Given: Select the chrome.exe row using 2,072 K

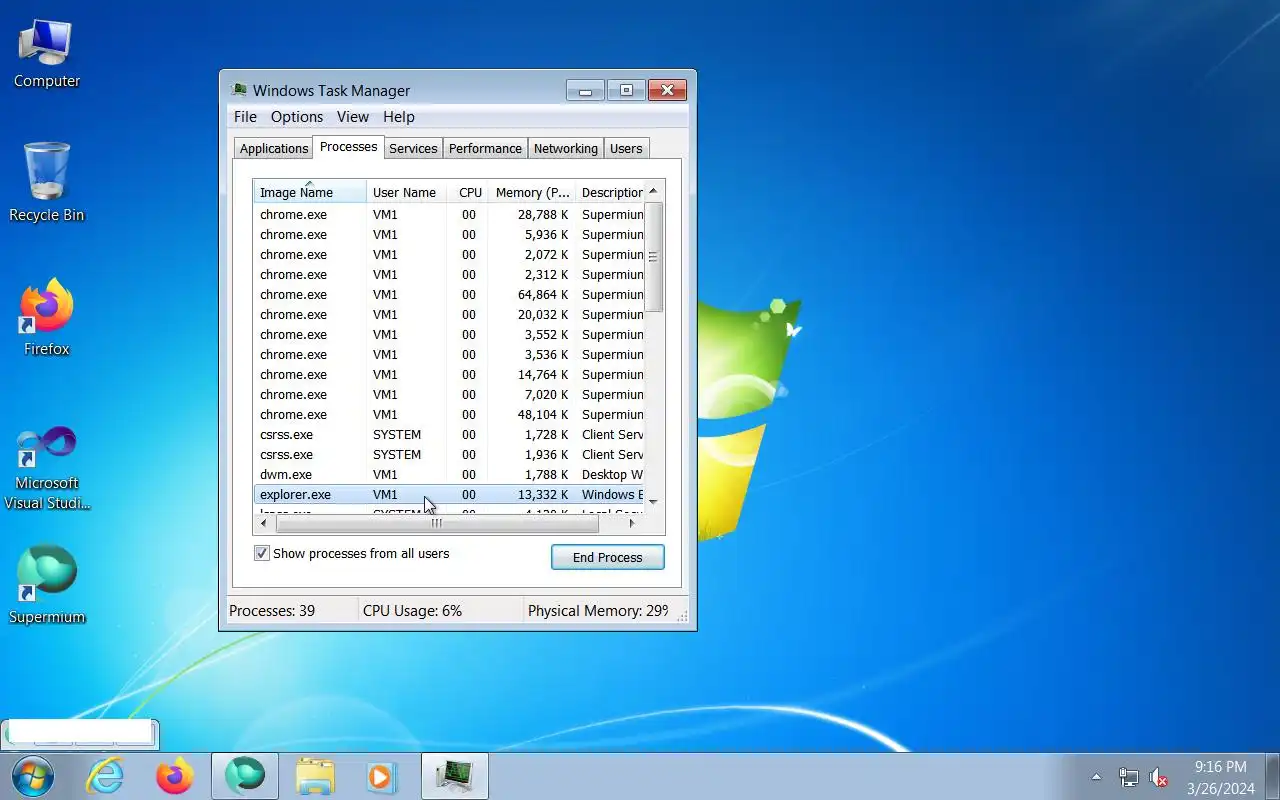Looking at the screenshot, I should [449, 254].
